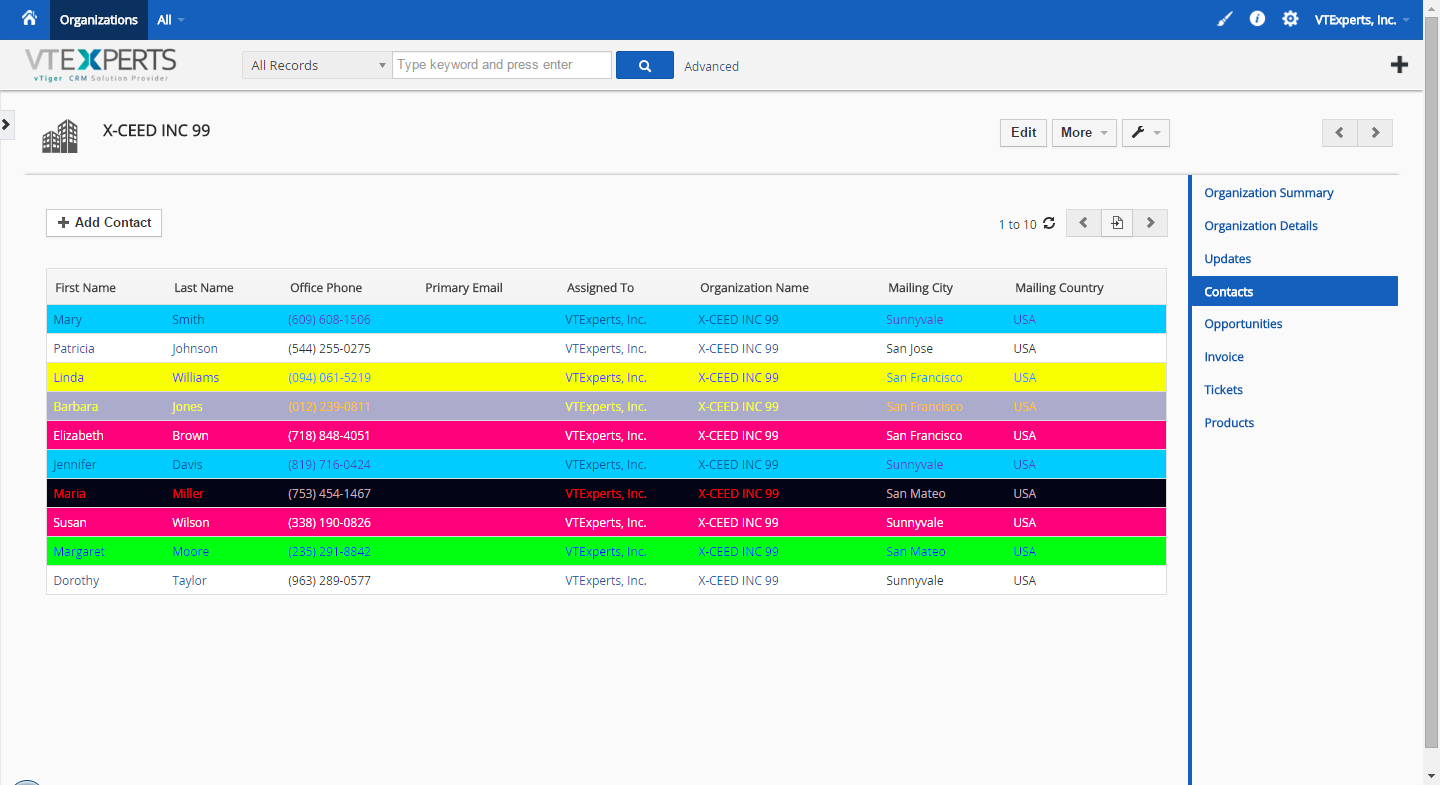Click last name Williams
1440x785 pixels.
click(195, 378)
